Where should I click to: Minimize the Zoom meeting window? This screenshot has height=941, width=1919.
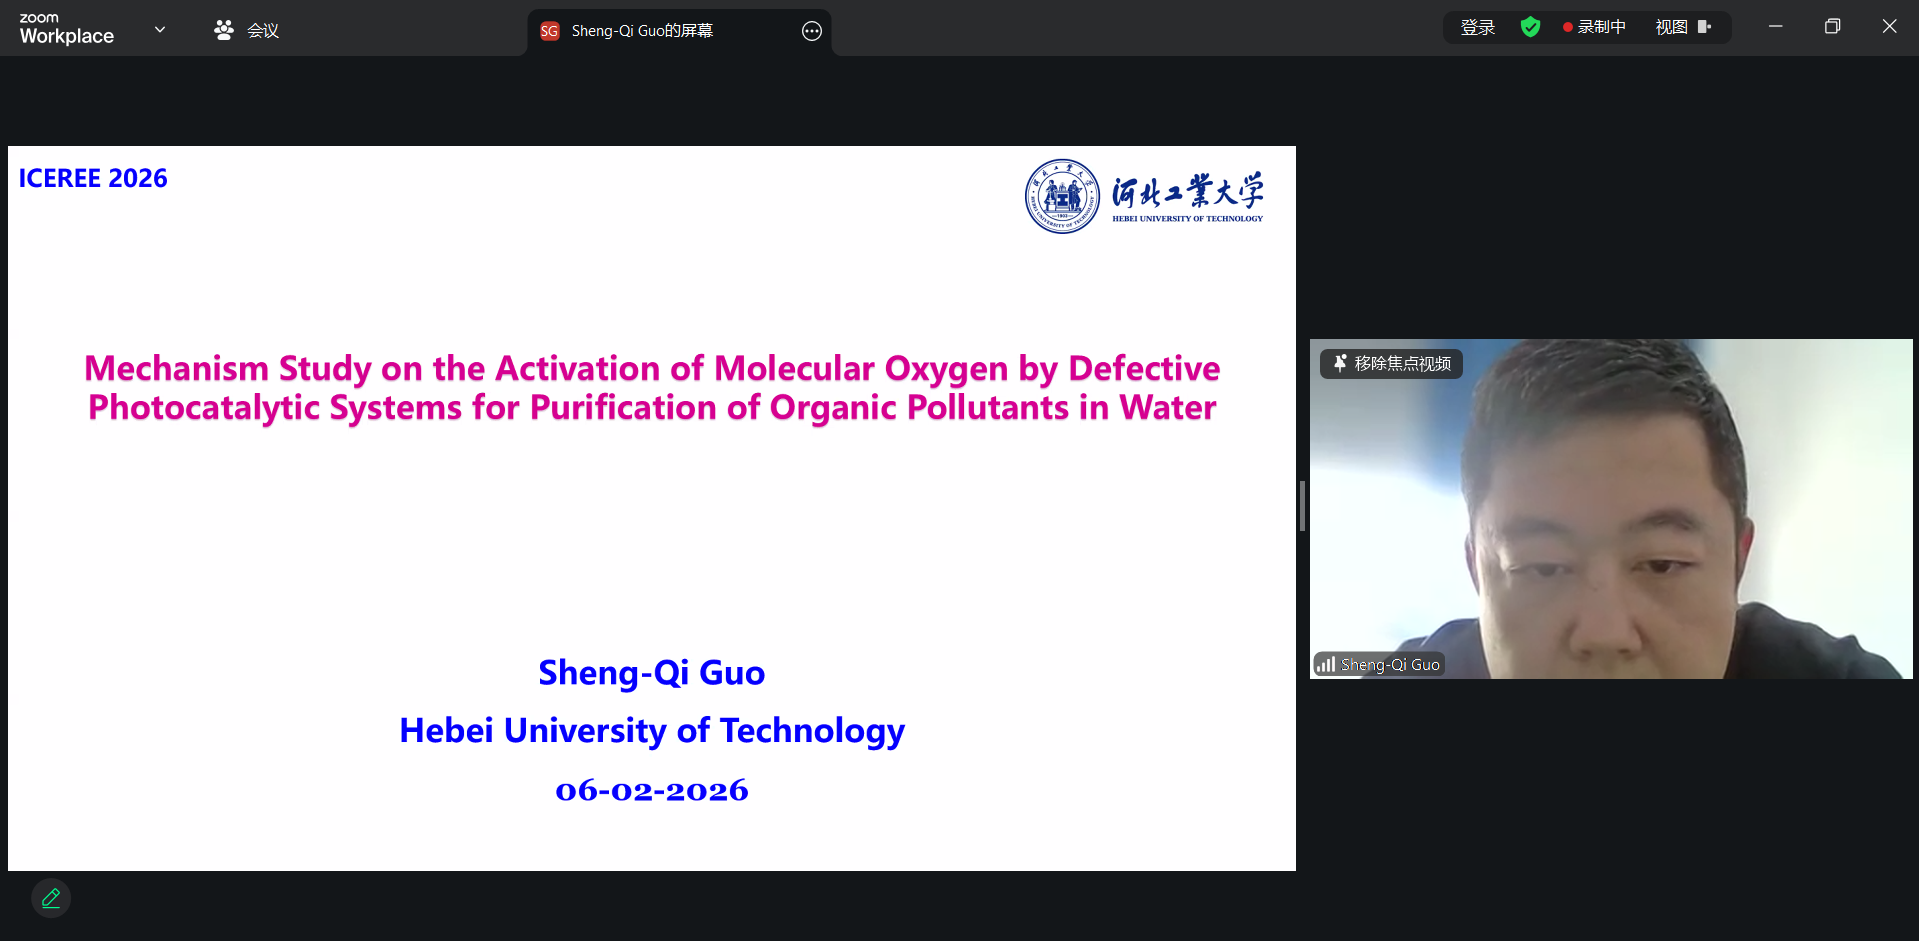[x=1775, y=27]
